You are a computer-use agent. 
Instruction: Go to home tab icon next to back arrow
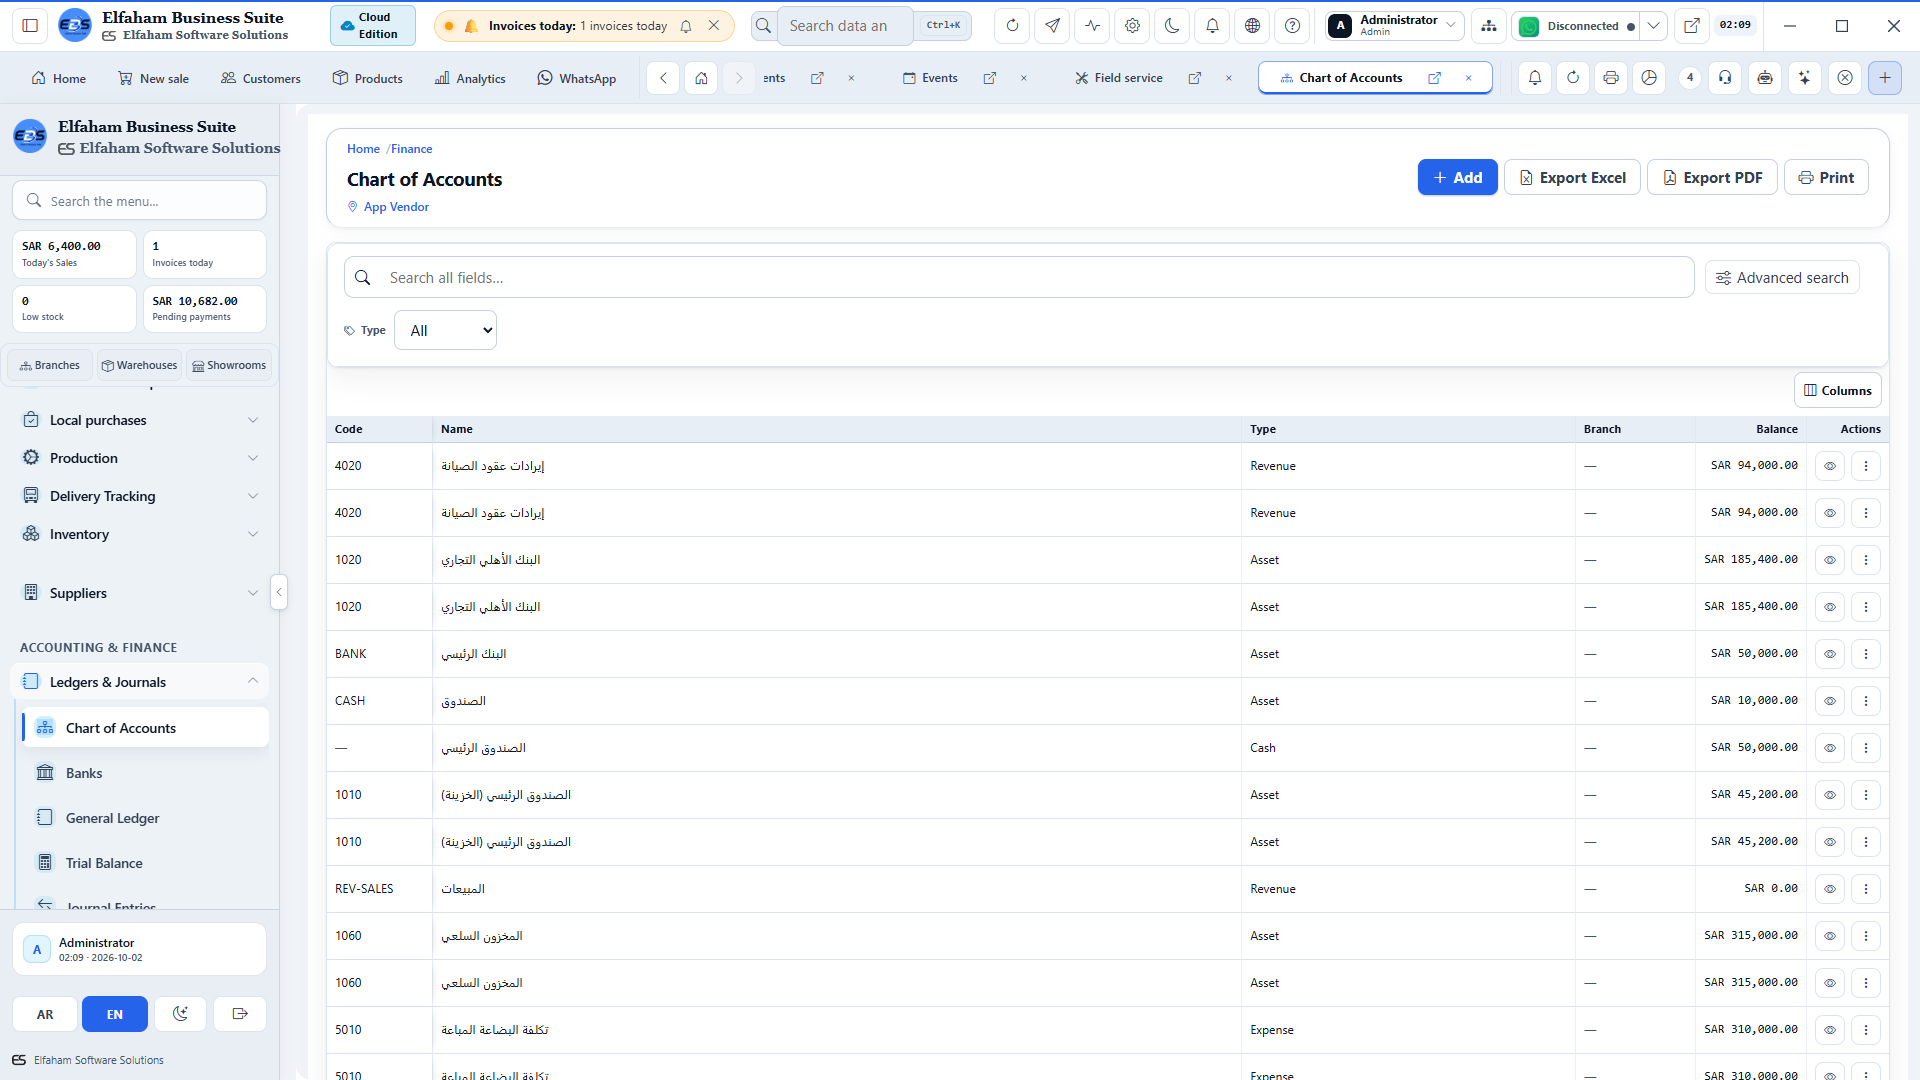click(701, 78)
